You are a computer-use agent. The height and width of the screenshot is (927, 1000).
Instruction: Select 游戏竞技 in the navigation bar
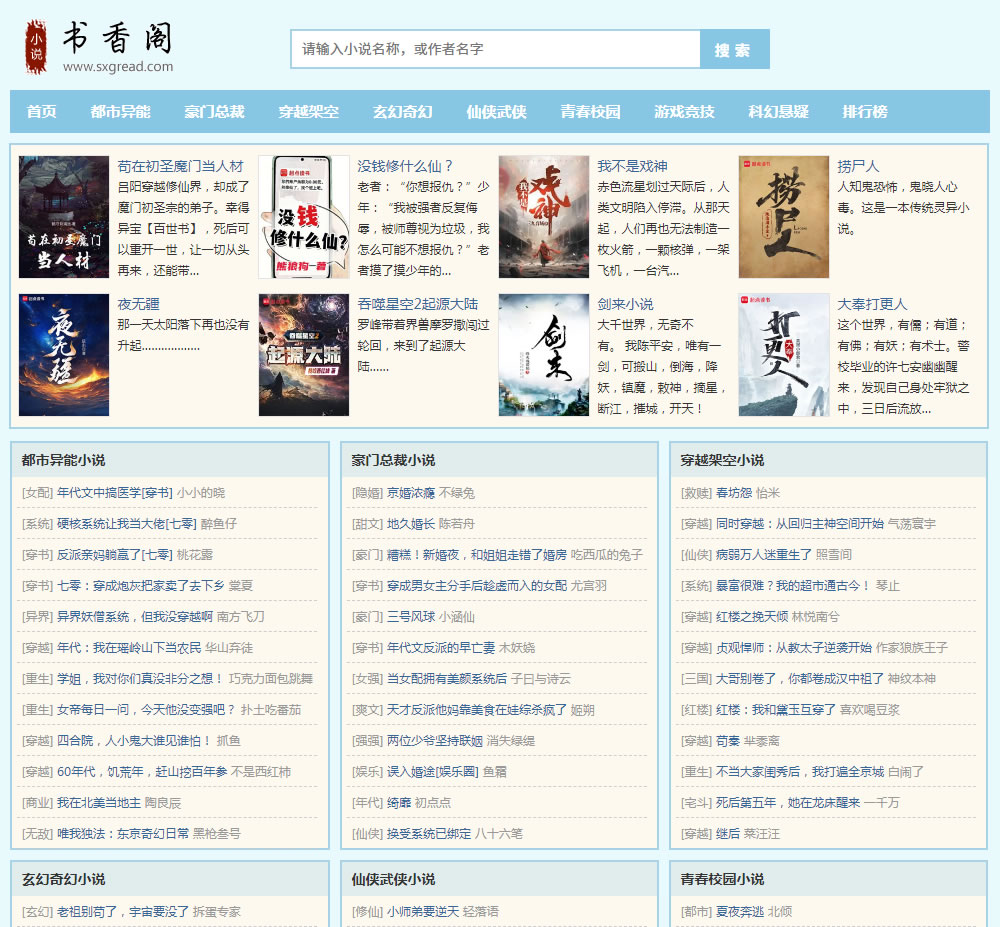(x=684, y=112)
